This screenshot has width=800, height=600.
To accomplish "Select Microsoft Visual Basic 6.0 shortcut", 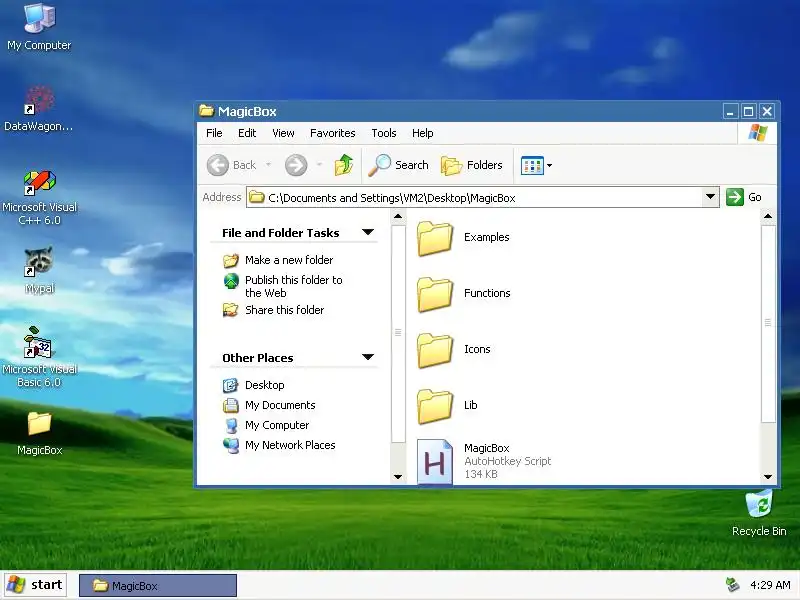I will (x=39, y=357).
